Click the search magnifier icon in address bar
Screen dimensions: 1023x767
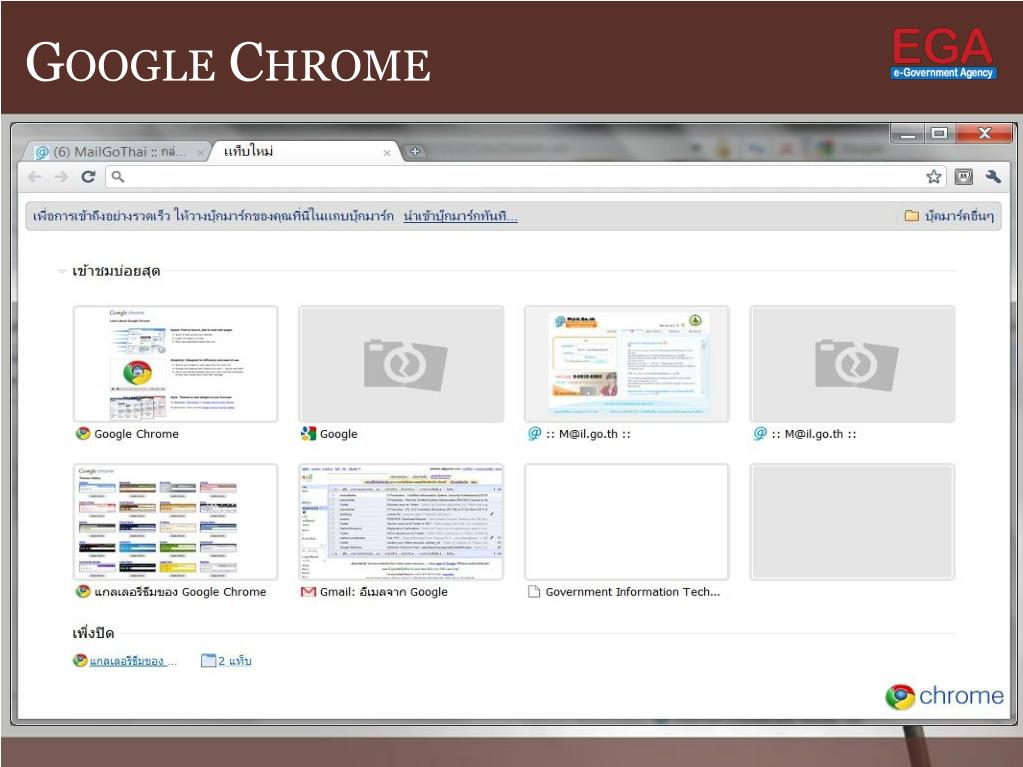click(x=117, y=176)
